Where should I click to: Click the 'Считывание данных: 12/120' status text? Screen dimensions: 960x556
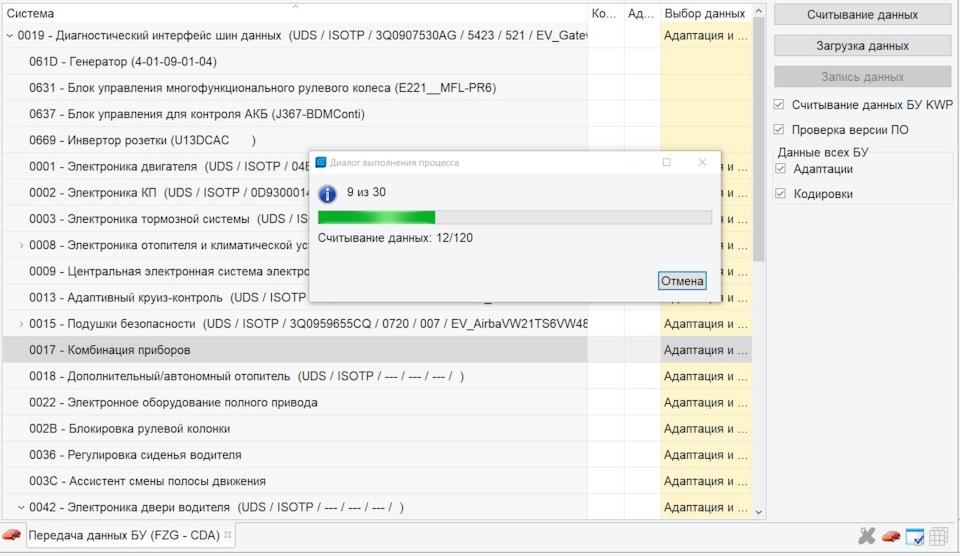coord(395,238)
